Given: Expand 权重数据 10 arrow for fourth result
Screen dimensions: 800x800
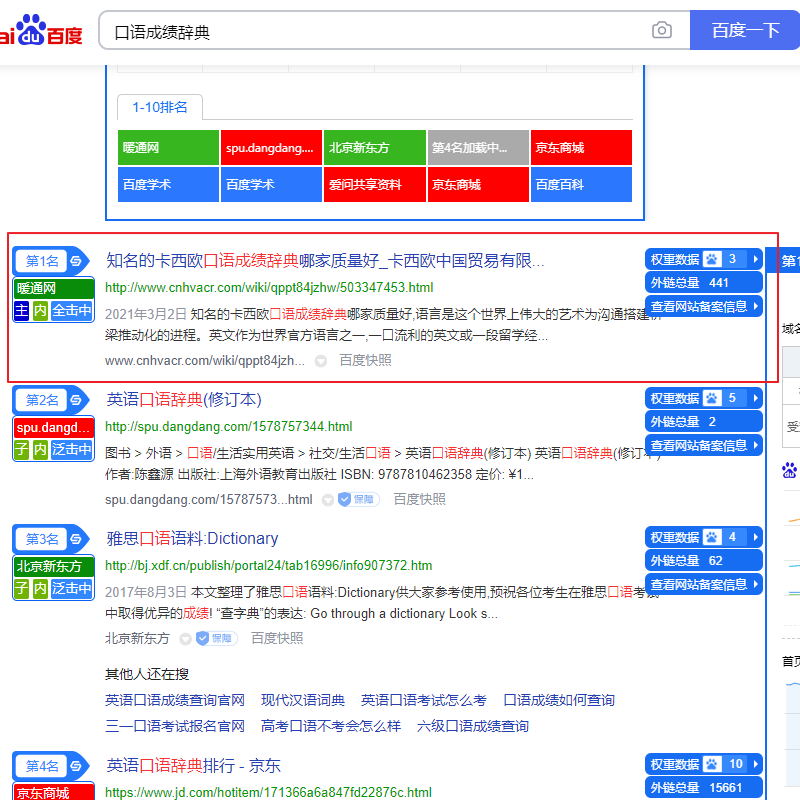Looking at the screenshot, I should [756, 764].
